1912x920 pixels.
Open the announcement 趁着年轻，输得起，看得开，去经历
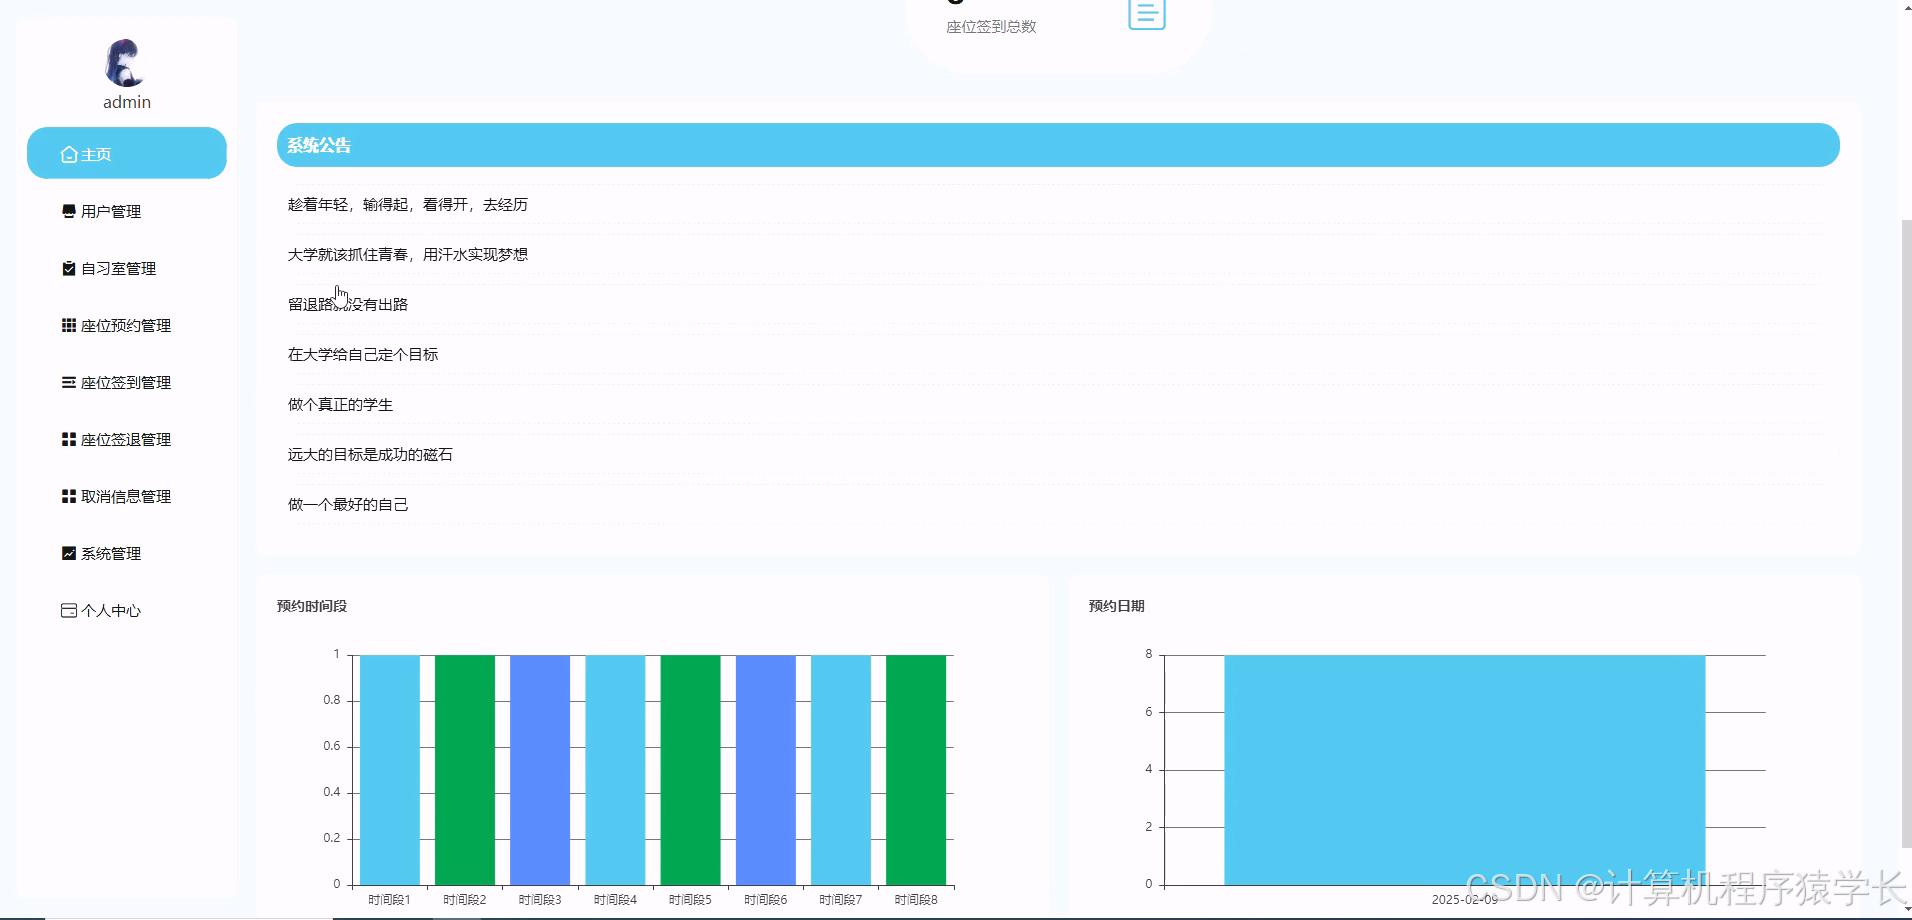click(x=408, y=204)
